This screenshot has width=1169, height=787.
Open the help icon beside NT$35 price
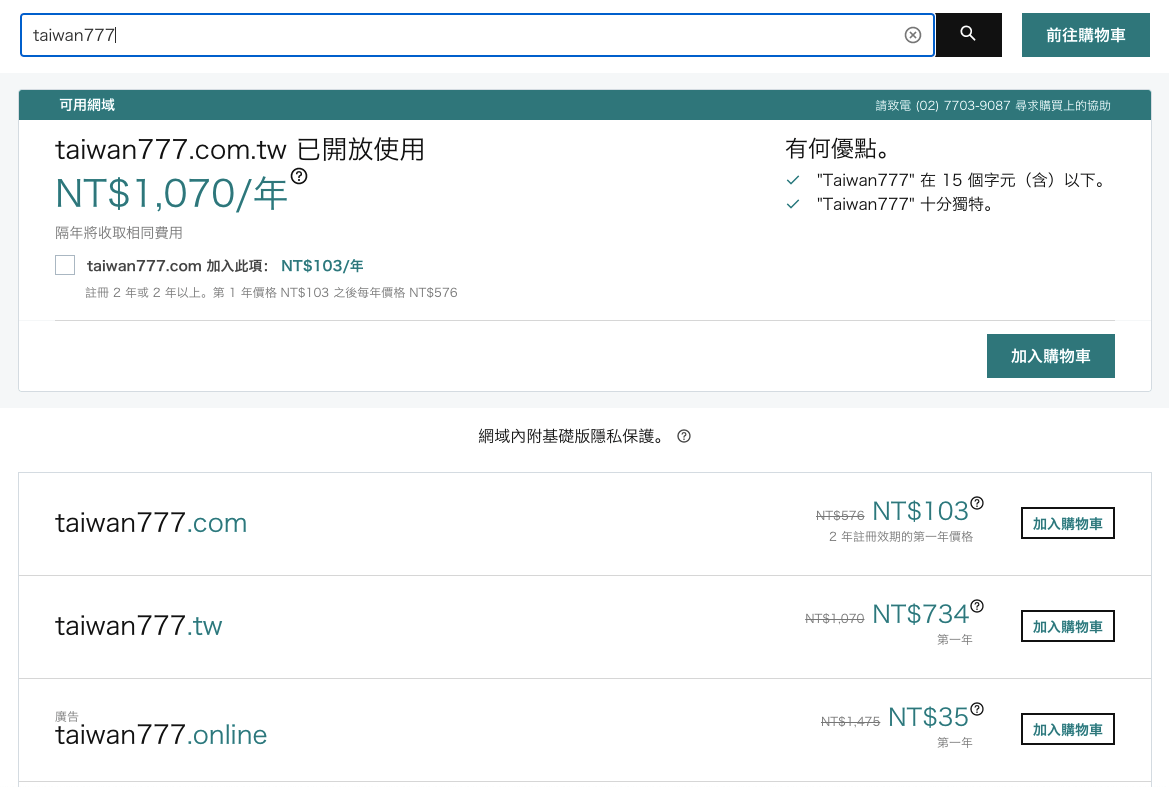click(977, 709)
